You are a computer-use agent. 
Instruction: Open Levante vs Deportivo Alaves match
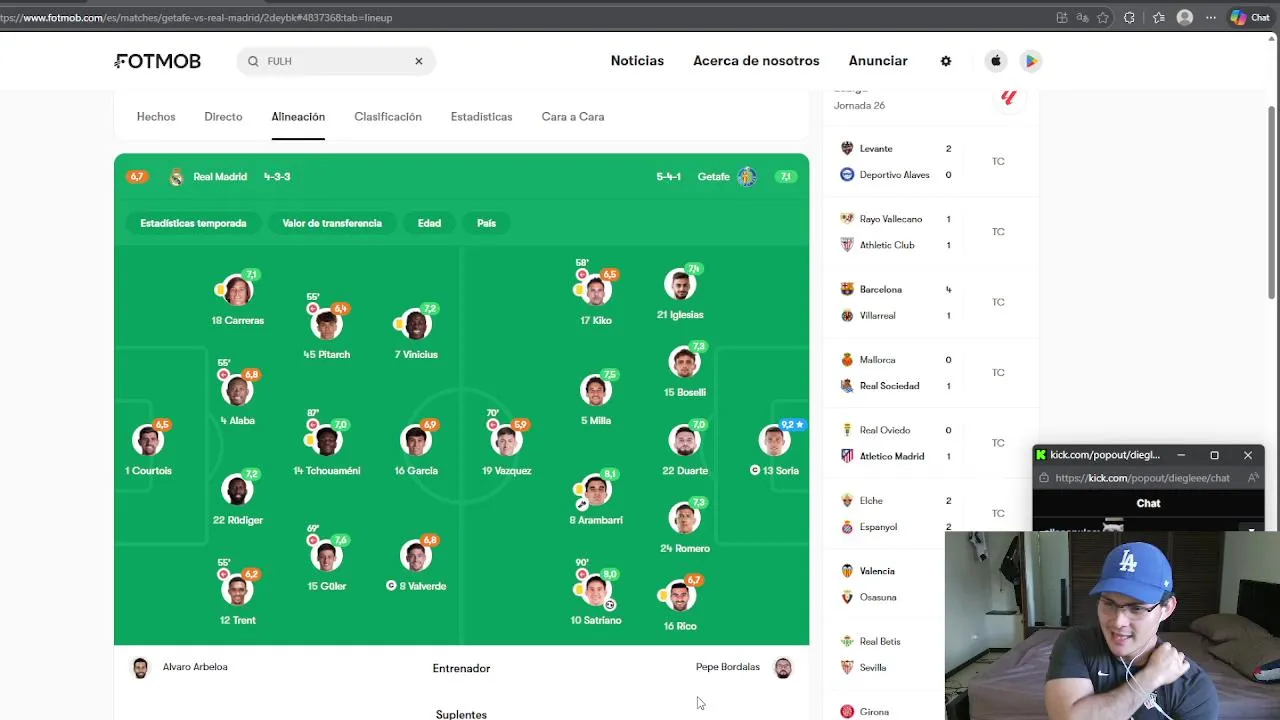pyautogui.click(x=930, y=161)
